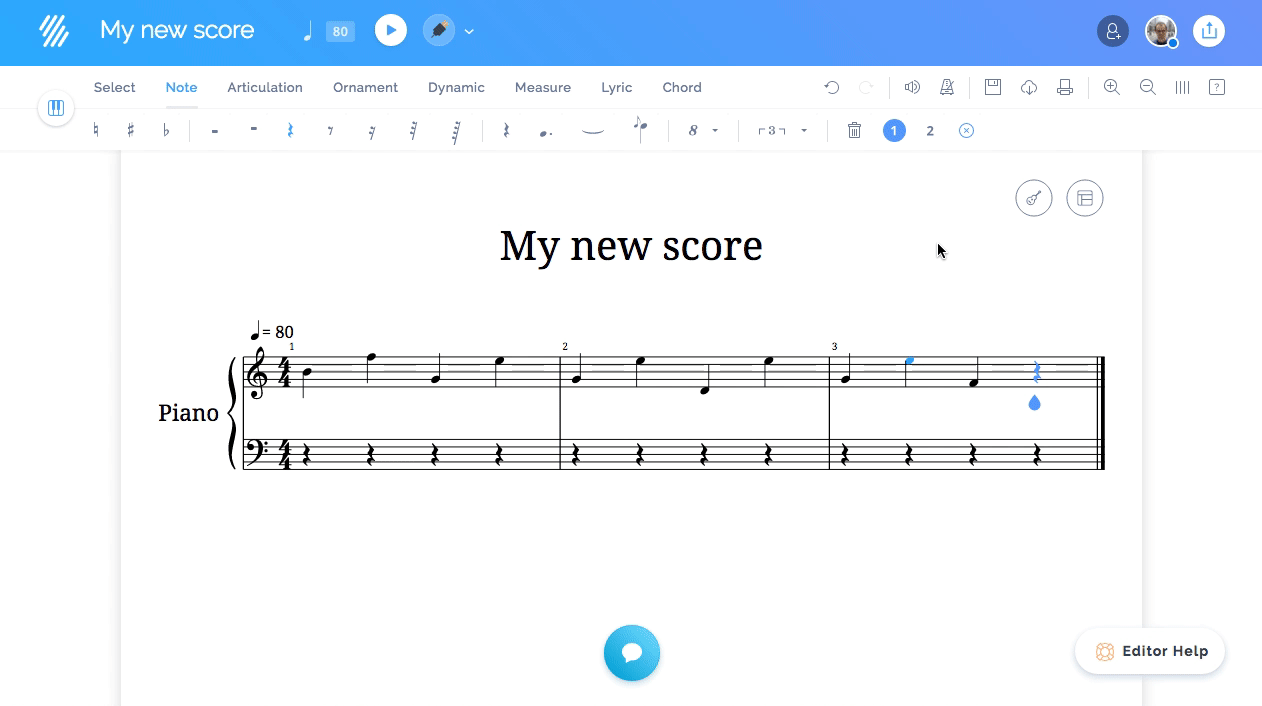Click the Print icon

pos(1065,87)
